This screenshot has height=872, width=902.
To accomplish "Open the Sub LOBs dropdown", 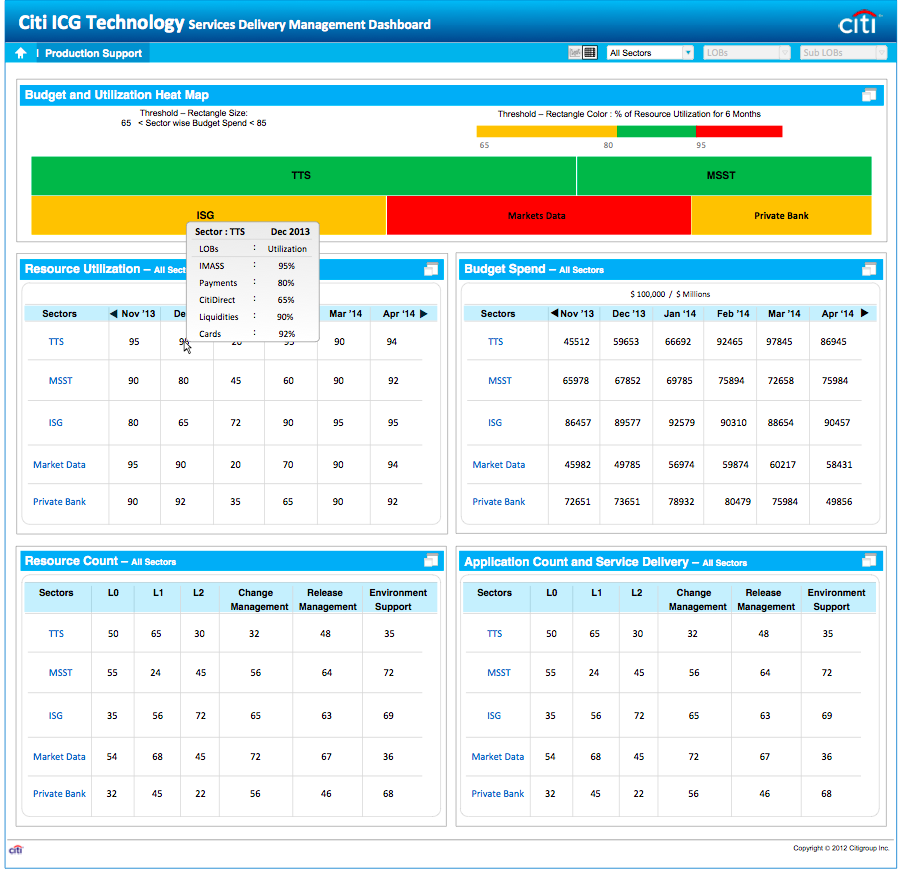I will coord(843,53).
